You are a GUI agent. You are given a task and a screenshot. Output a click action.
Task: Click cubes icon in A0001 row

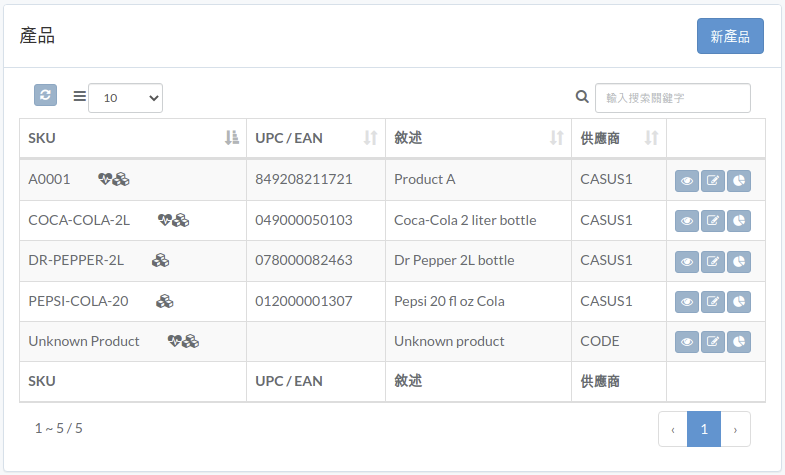(121, 179)
